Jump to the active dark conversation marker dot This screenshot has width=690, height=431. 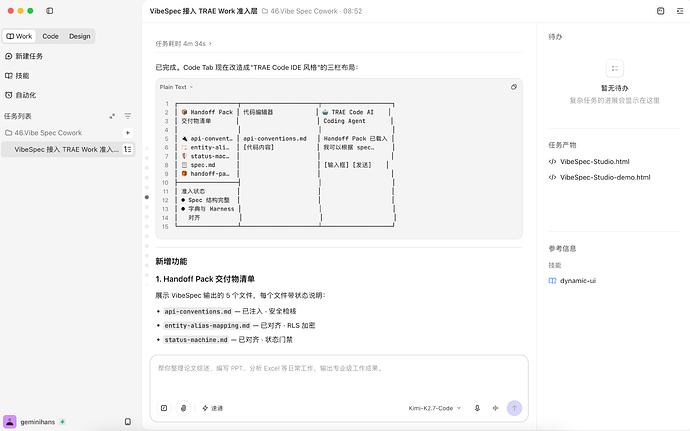tap(147, 197)
